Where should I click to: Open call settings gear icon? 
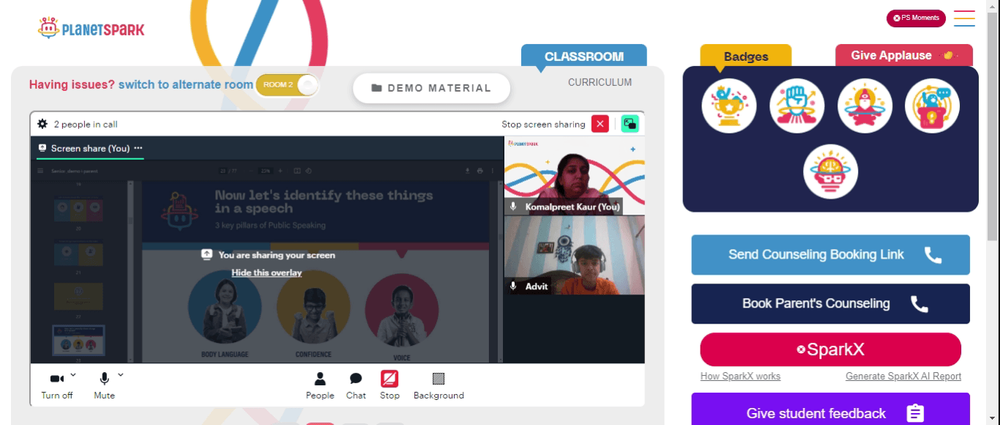tap(43, 124)
